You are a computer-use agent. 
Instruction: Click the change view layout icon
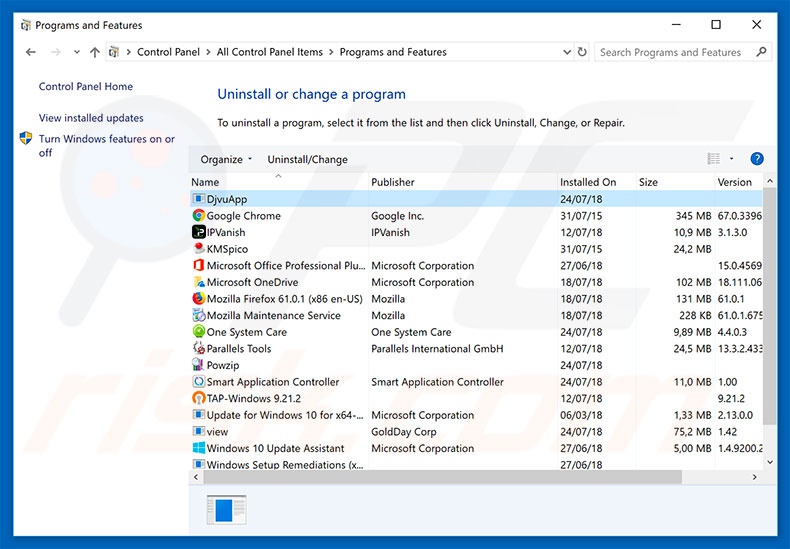(x=713, y=159)
